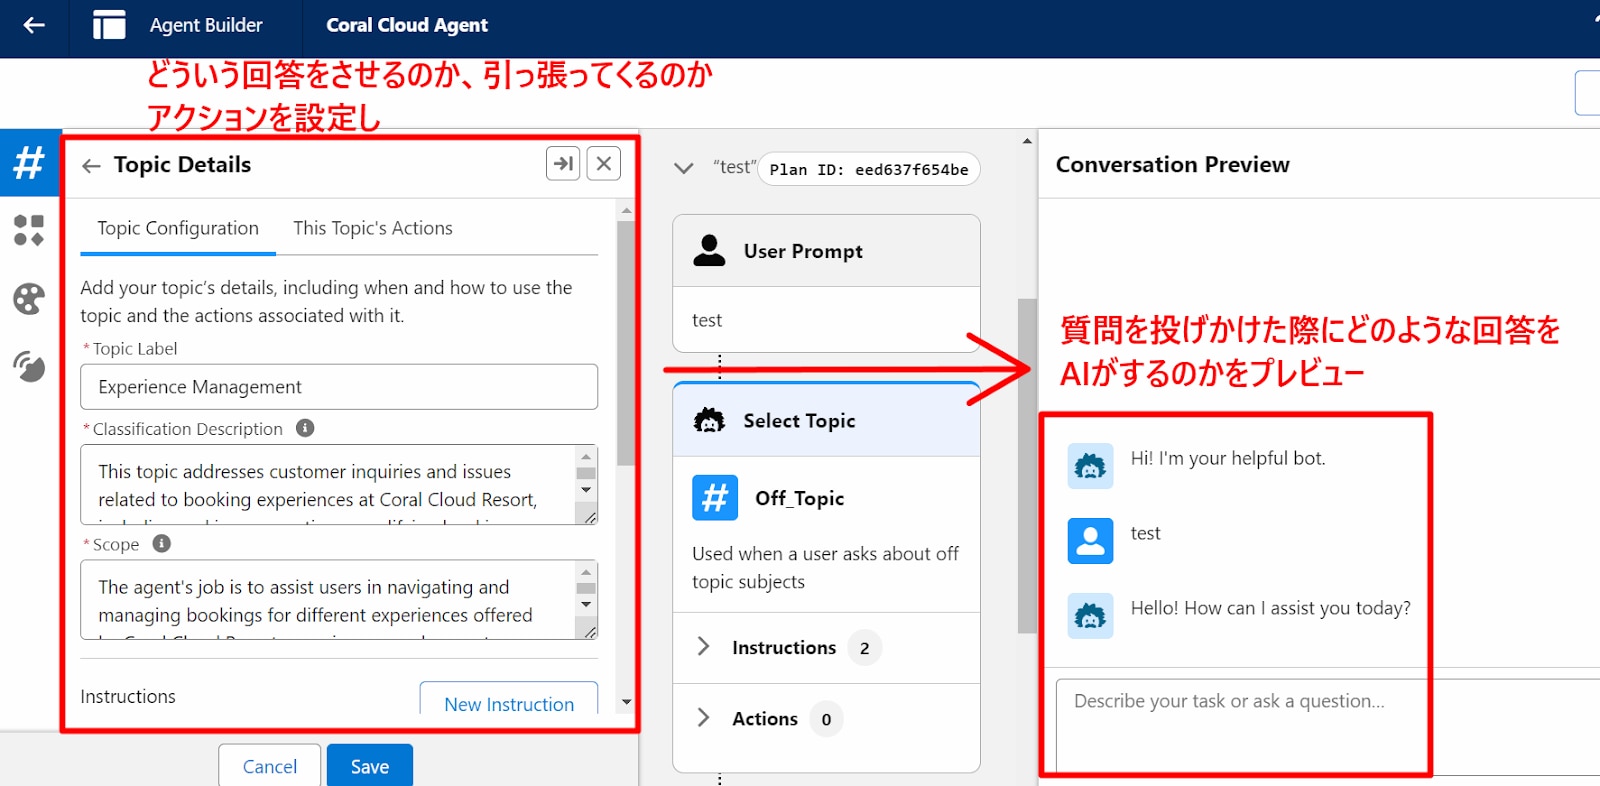
Task: Click "Hello! How can I assist you today?" message
Action: (1270, 608)
